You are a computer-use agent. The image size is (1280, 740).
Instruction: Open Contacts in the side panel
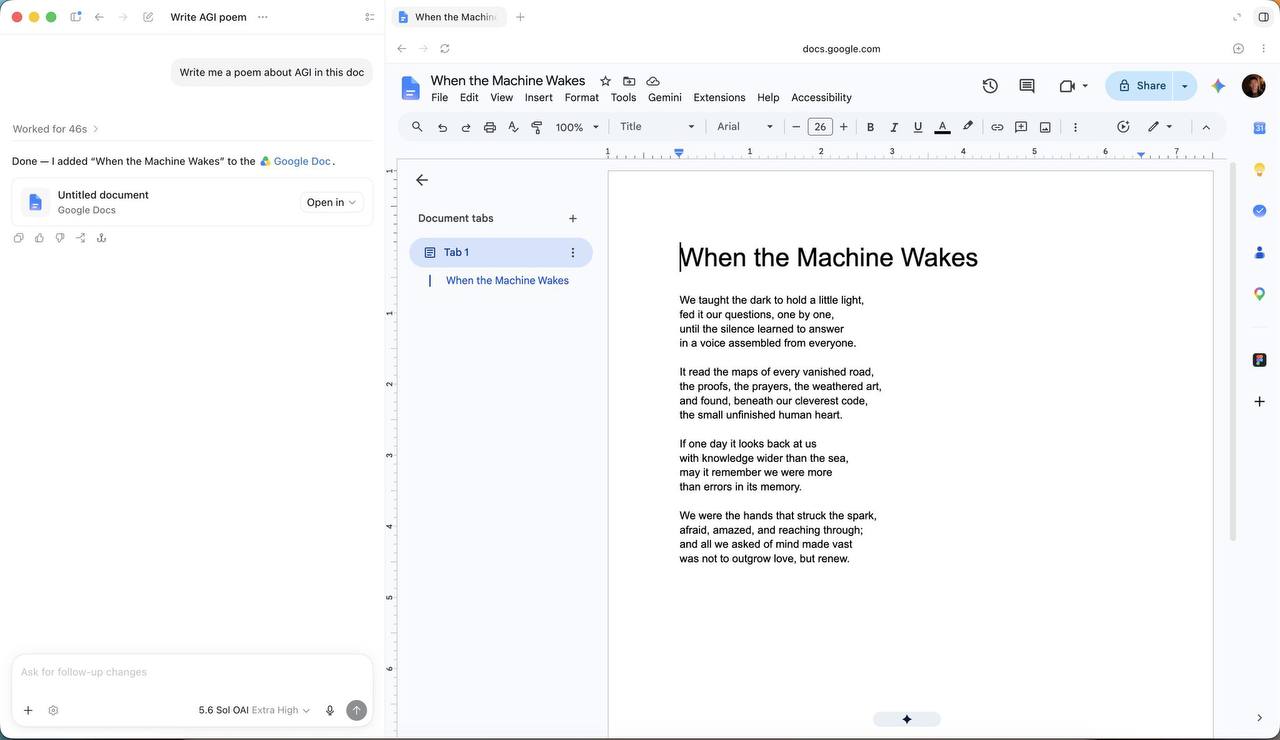1260,252
